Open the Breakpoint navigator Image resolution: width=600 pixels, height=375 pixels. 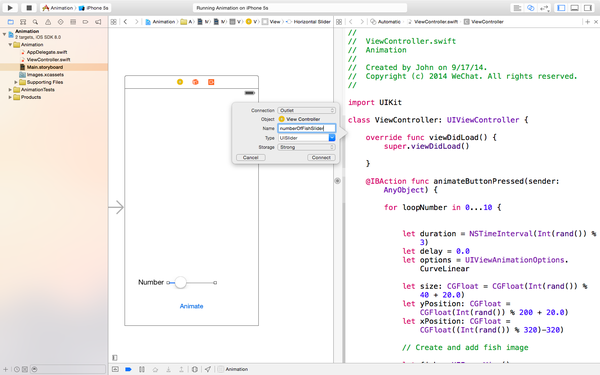[85, 22]
